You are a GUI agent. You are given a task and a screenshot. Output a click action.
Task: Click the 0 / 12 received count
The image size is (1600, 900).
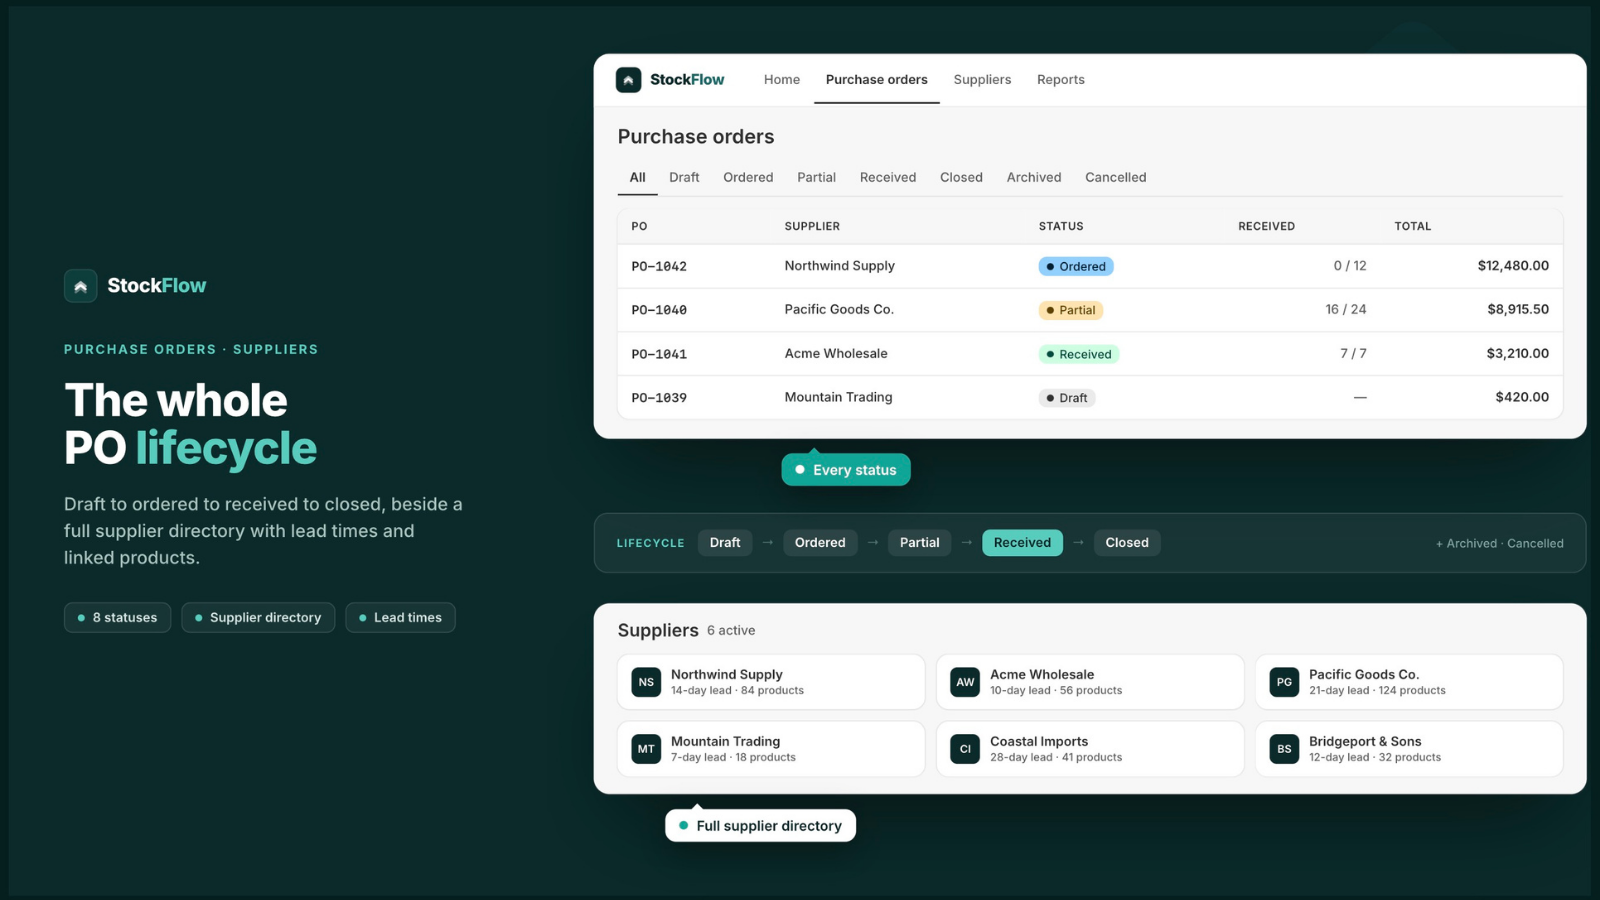point(1350,266)
